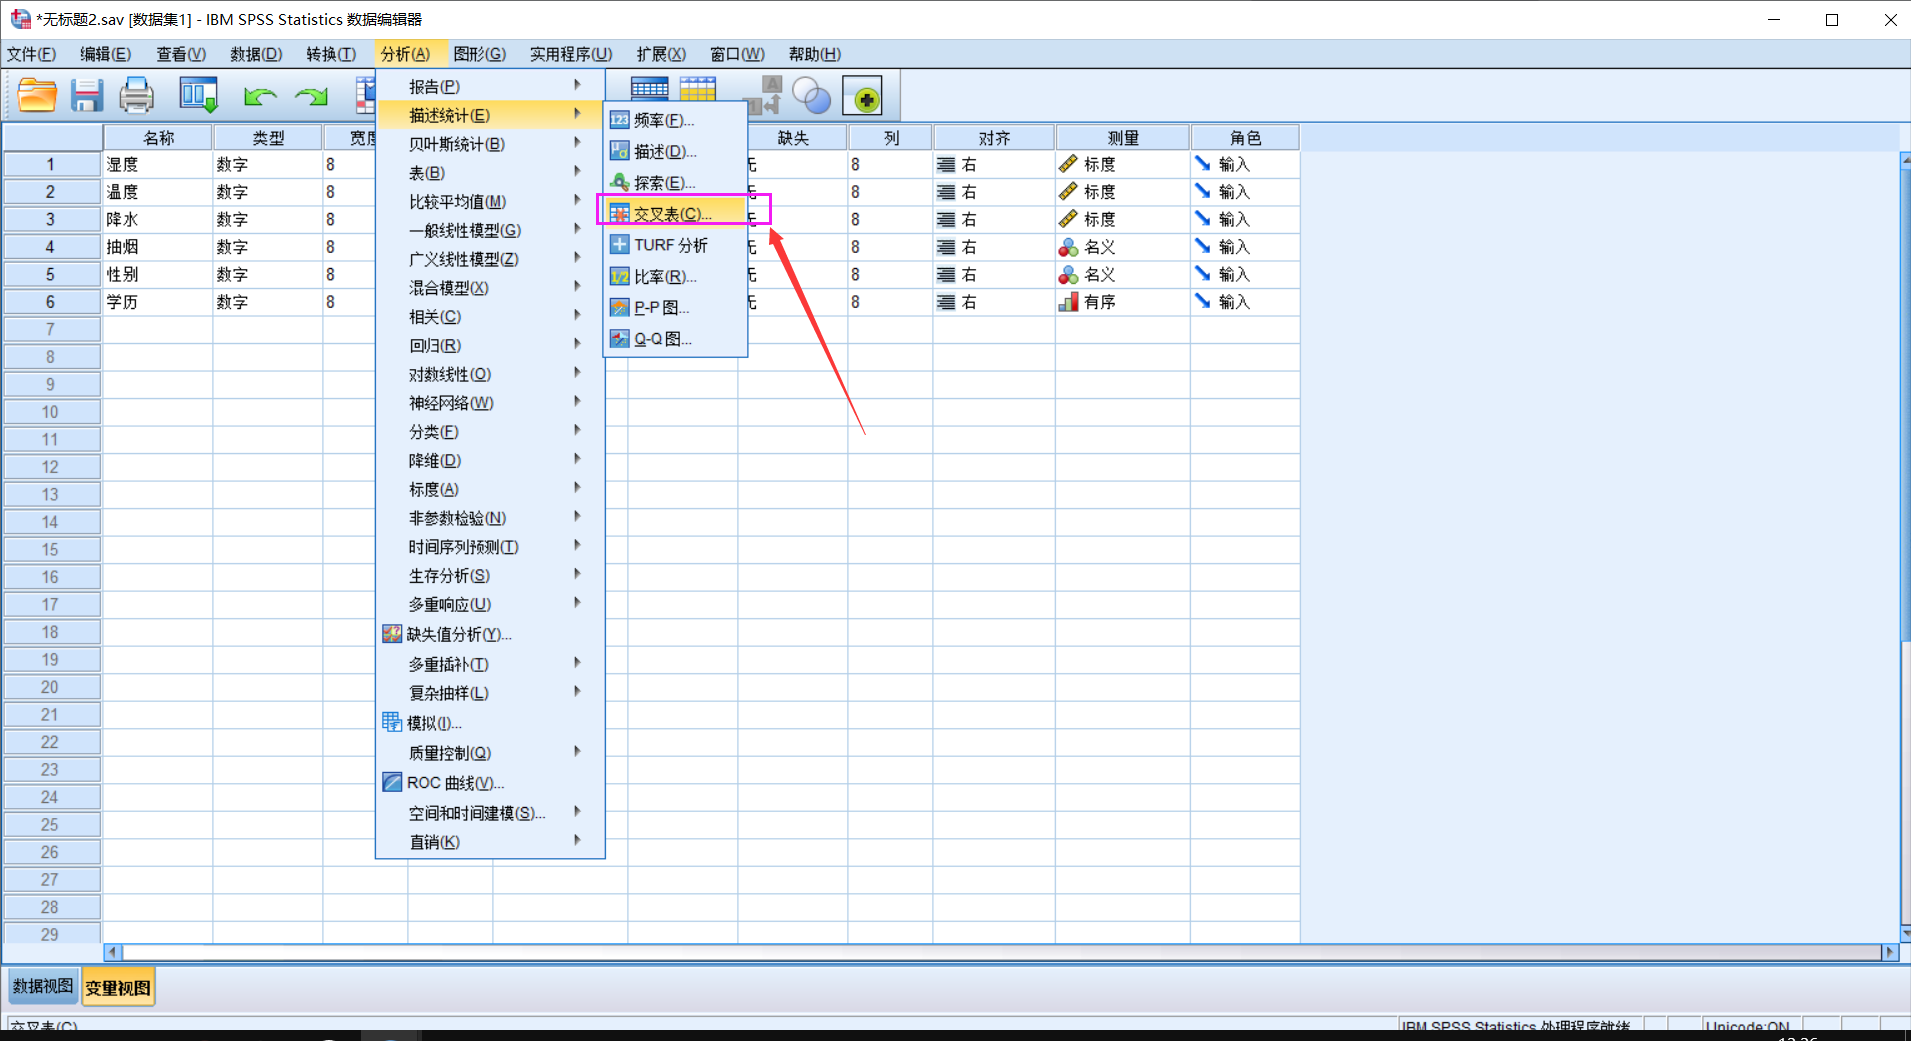Click the scale measure cell for 湿度 row
This screenshot has height=1041, width=1911.
1122,164
